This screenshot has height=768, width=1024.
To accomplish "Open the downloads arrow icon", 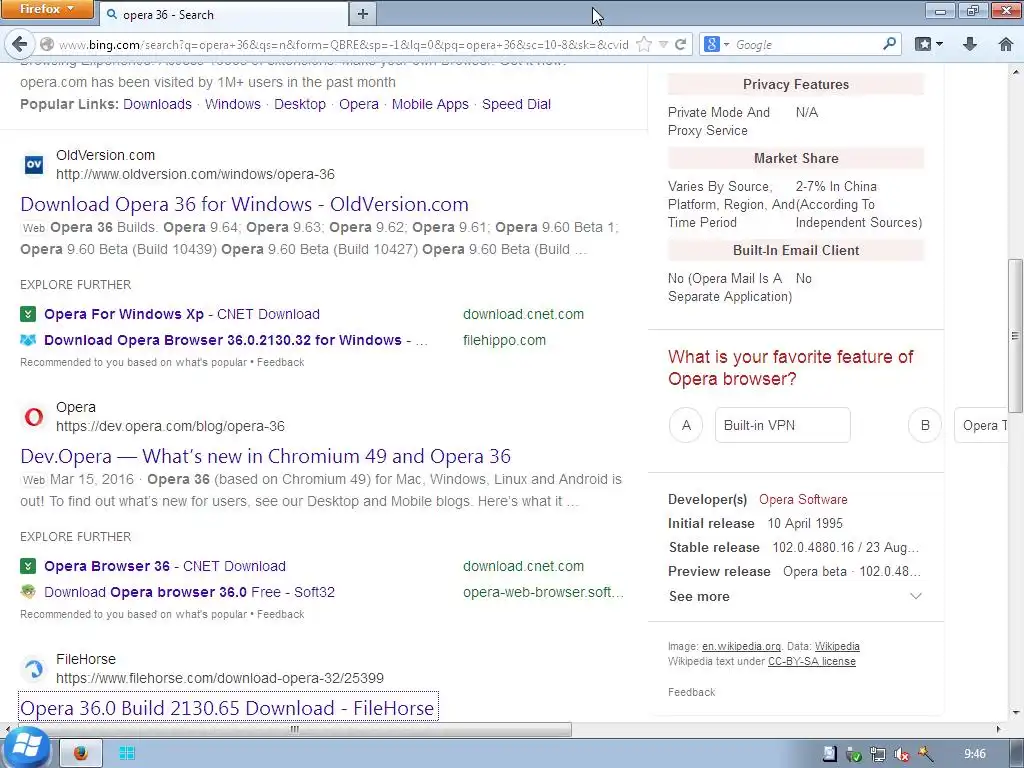I will point(970,44).
